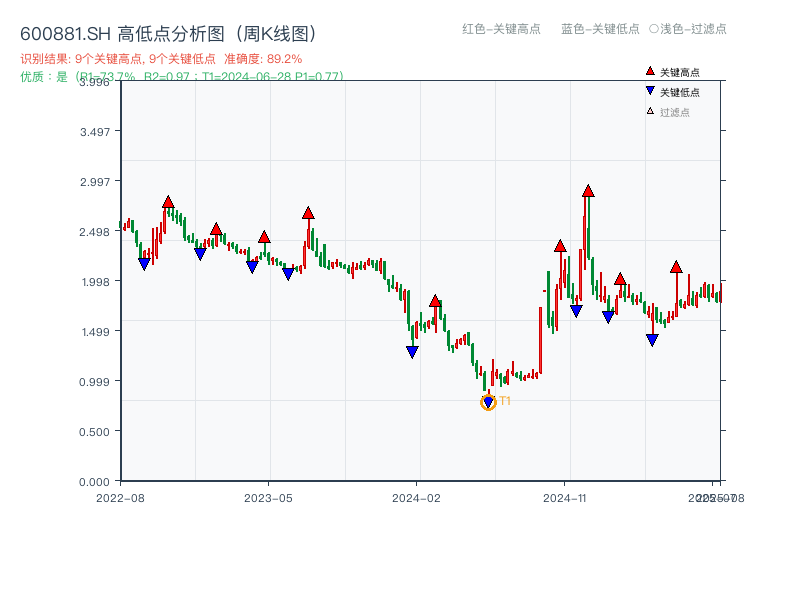
Task: Click the 红色-关键高点 header label
Action: 501,29
